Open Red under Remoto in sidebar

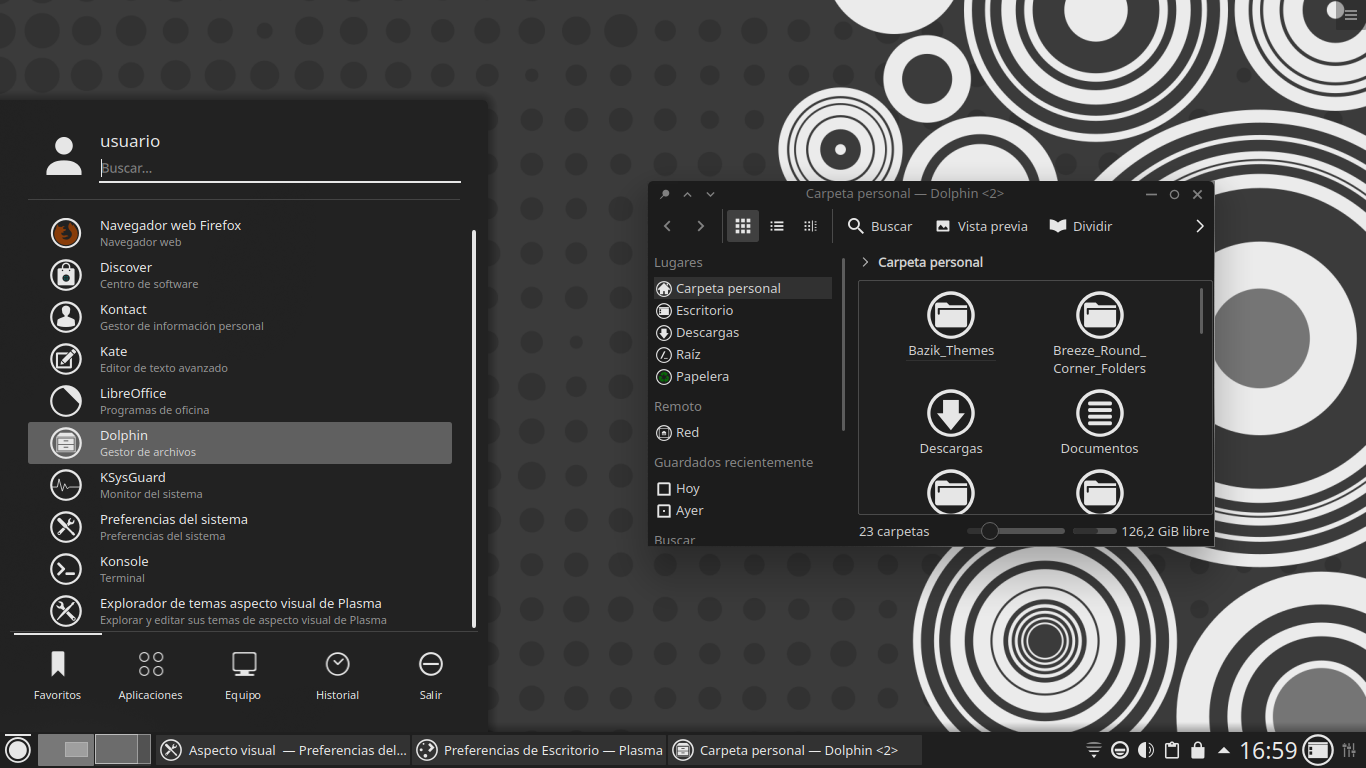(743, 432)
